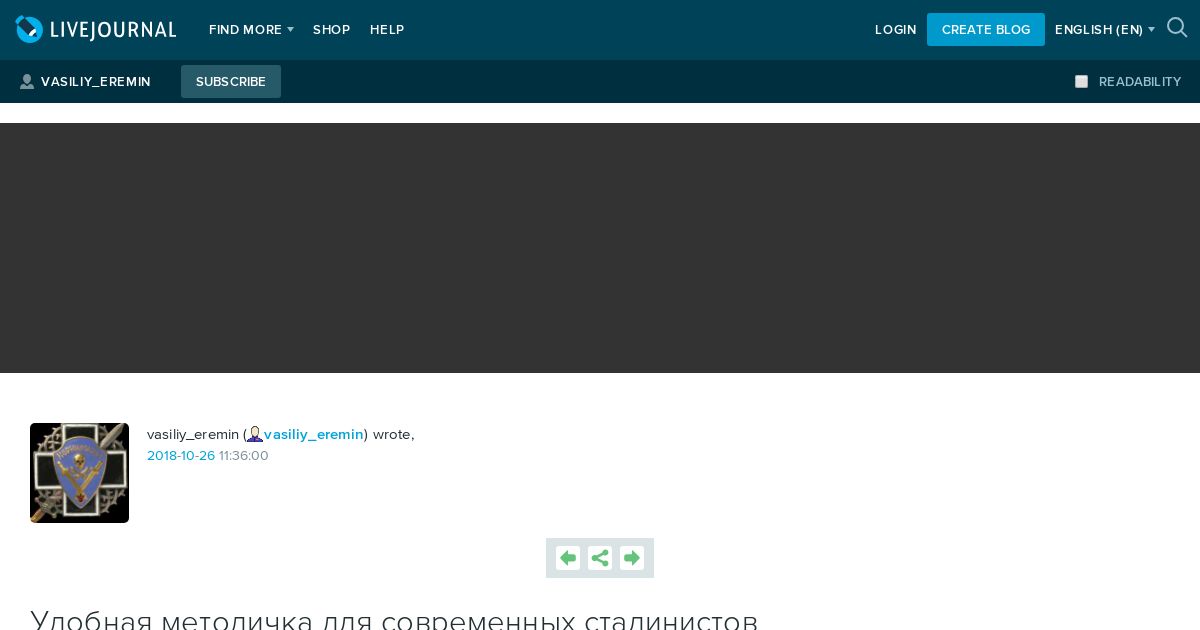The height and width of the screenshot is (630, 1200).
Task: Go to previous entry with left arrow
Action: click(x=568, y=558)
